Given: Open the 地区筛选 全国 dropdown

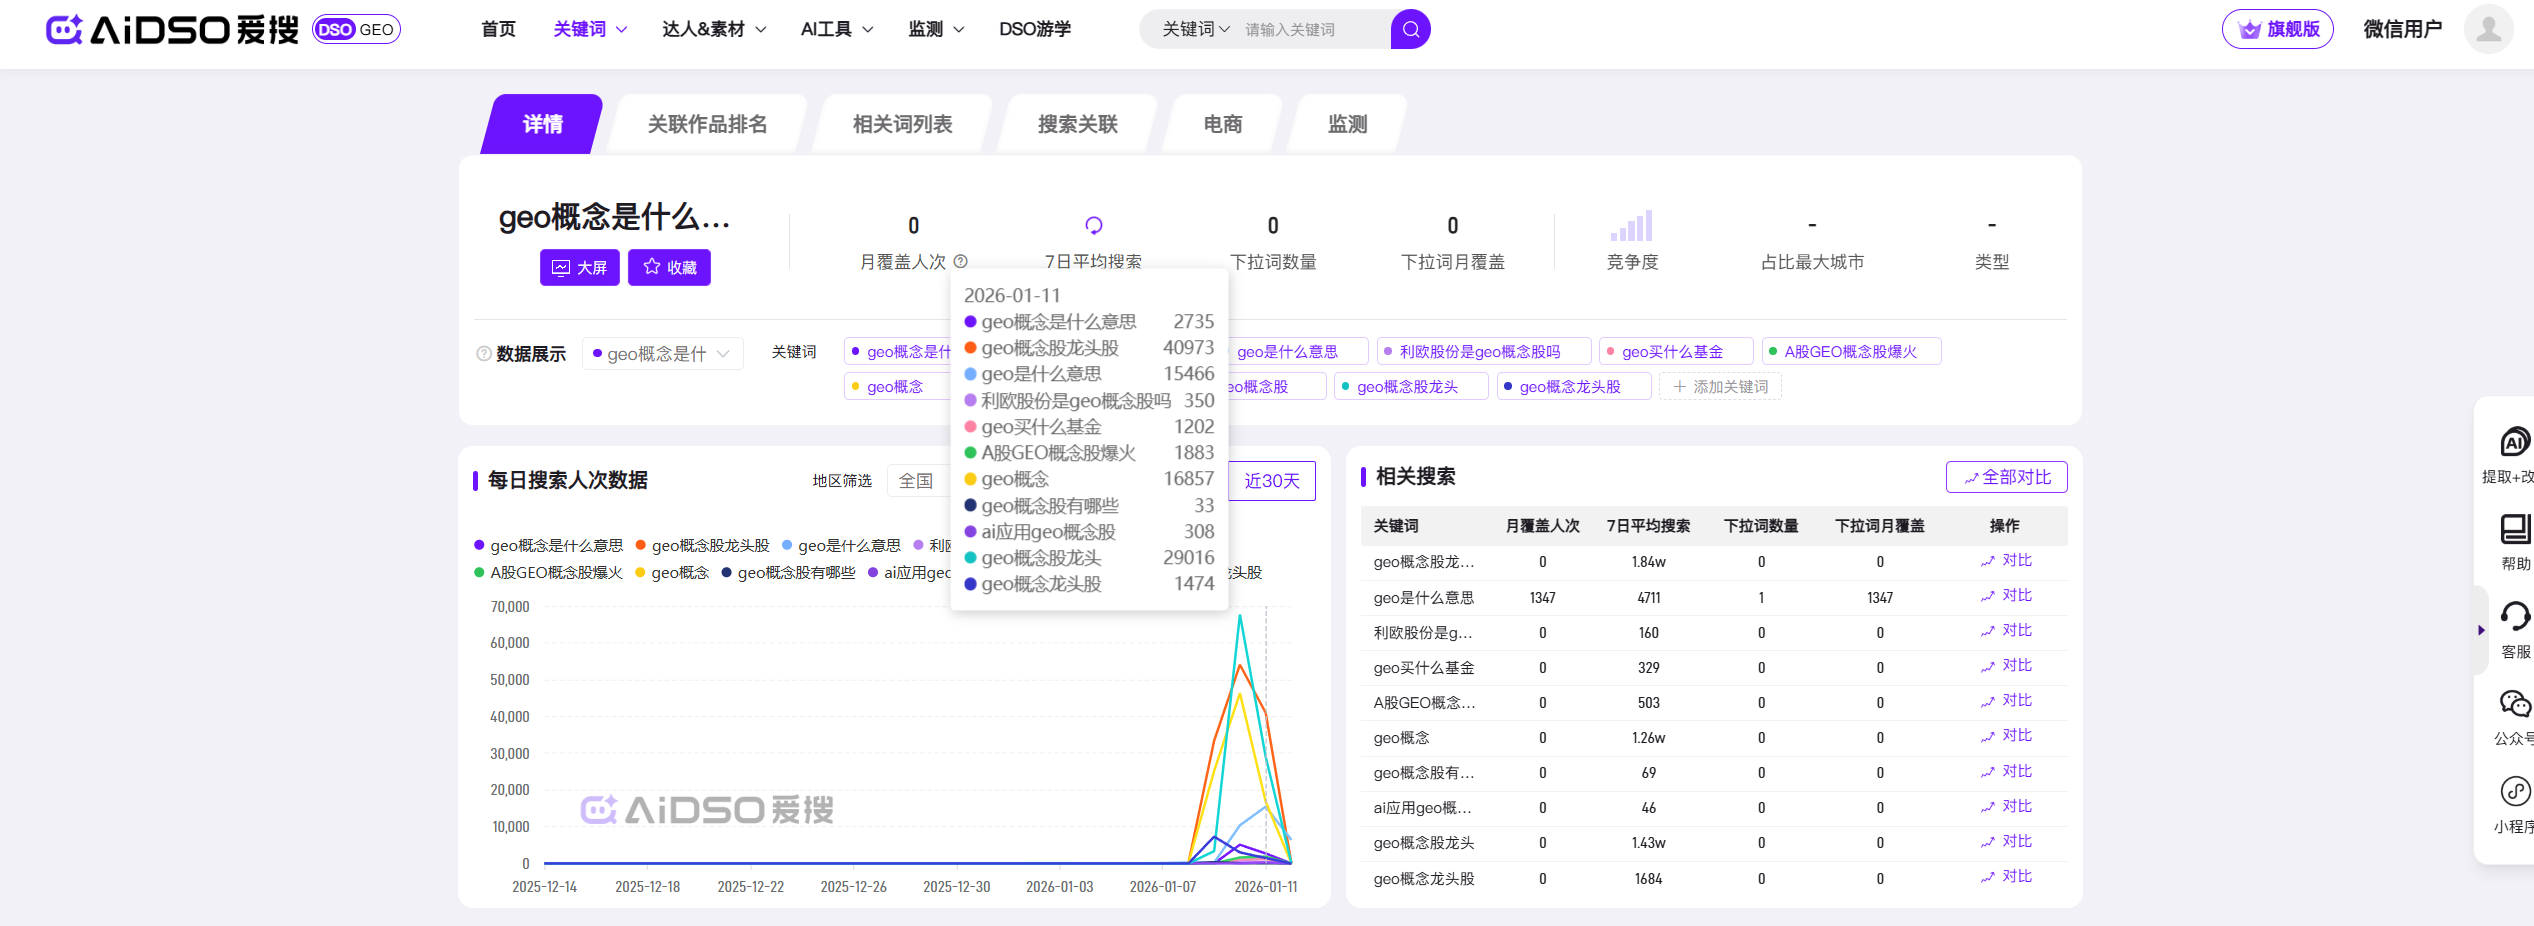Looking at the screenshot, I should pyautogui.click(x=916, y=481).
